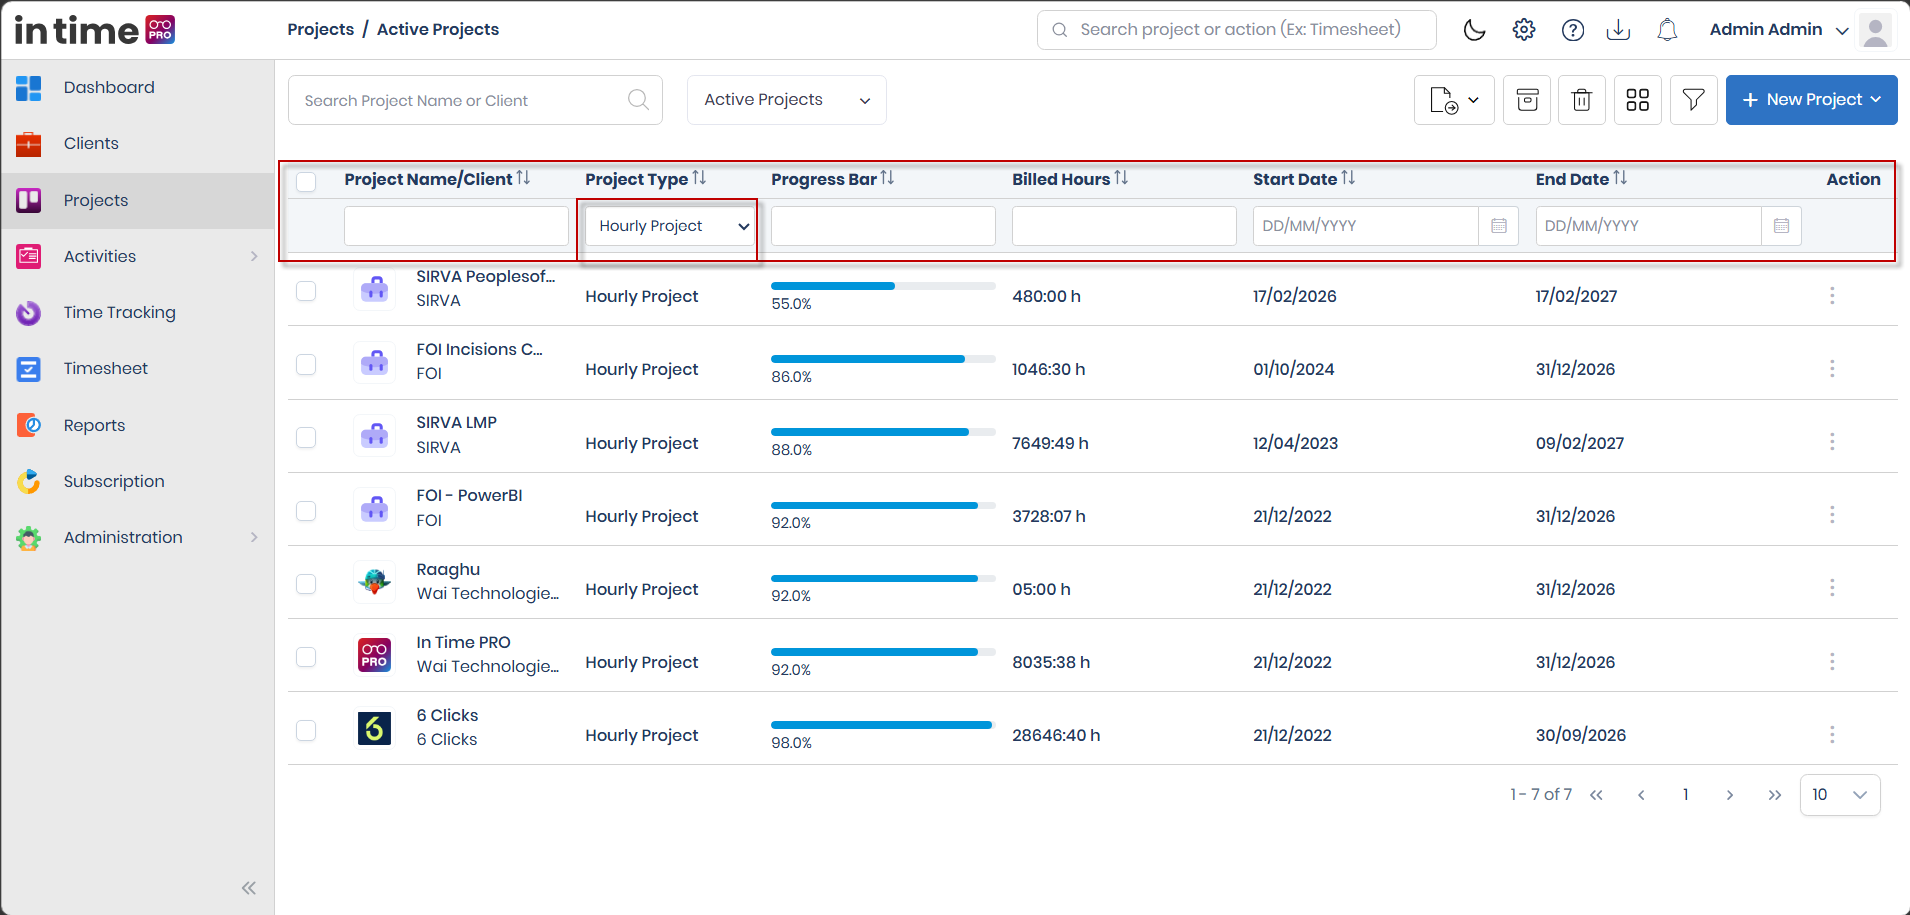Toggle select-all checkbox in table header
Image resolution: width=1910 pixels, height=915 pixels.
coord(306,181)
